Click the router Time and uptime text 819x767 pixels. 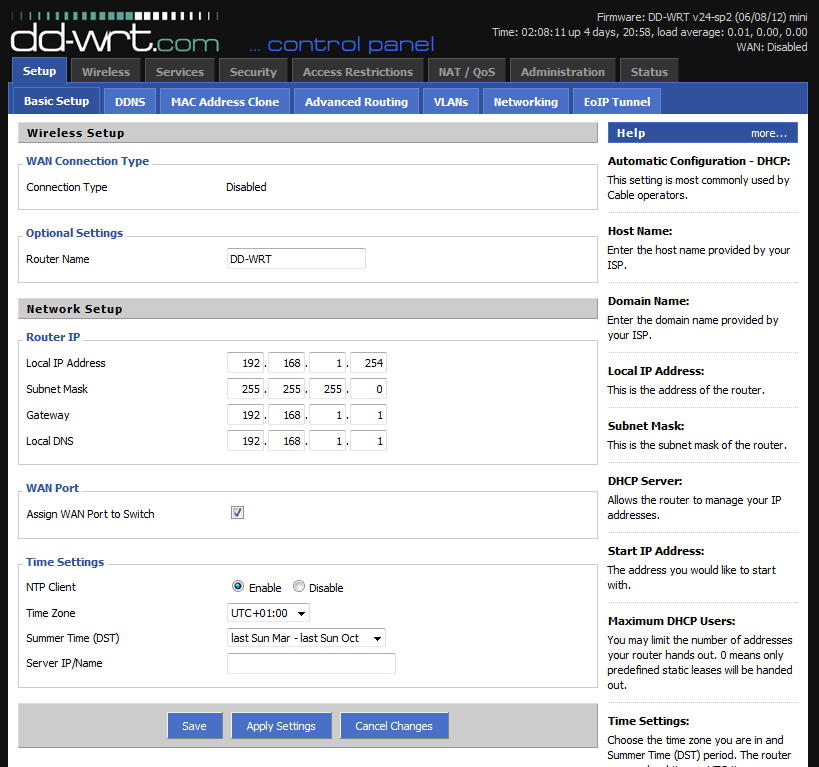[650, 32]
